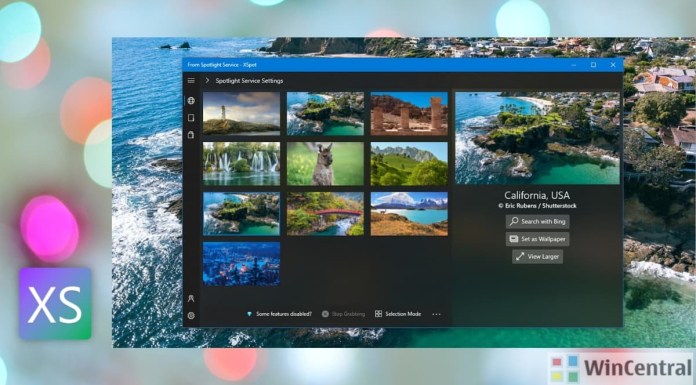
Task: Open the square page sidebar icon
Action: pos(191,118)
